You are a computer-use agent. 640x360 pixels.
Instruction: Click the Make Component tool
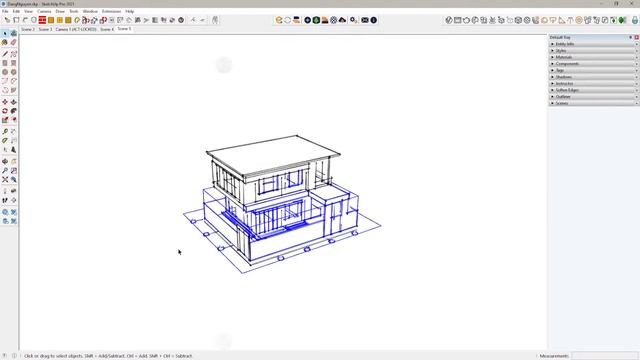pos(13,33)
